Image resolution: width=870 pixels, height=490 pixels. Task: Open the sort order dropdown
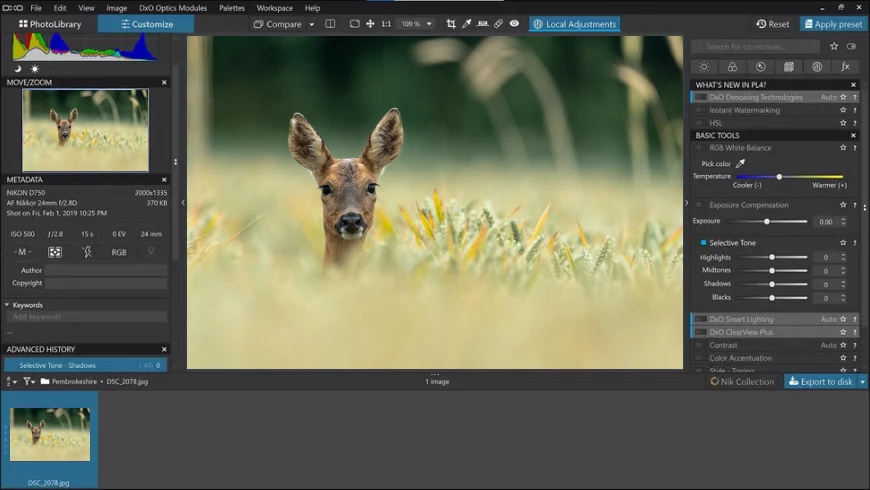(11, 381)
